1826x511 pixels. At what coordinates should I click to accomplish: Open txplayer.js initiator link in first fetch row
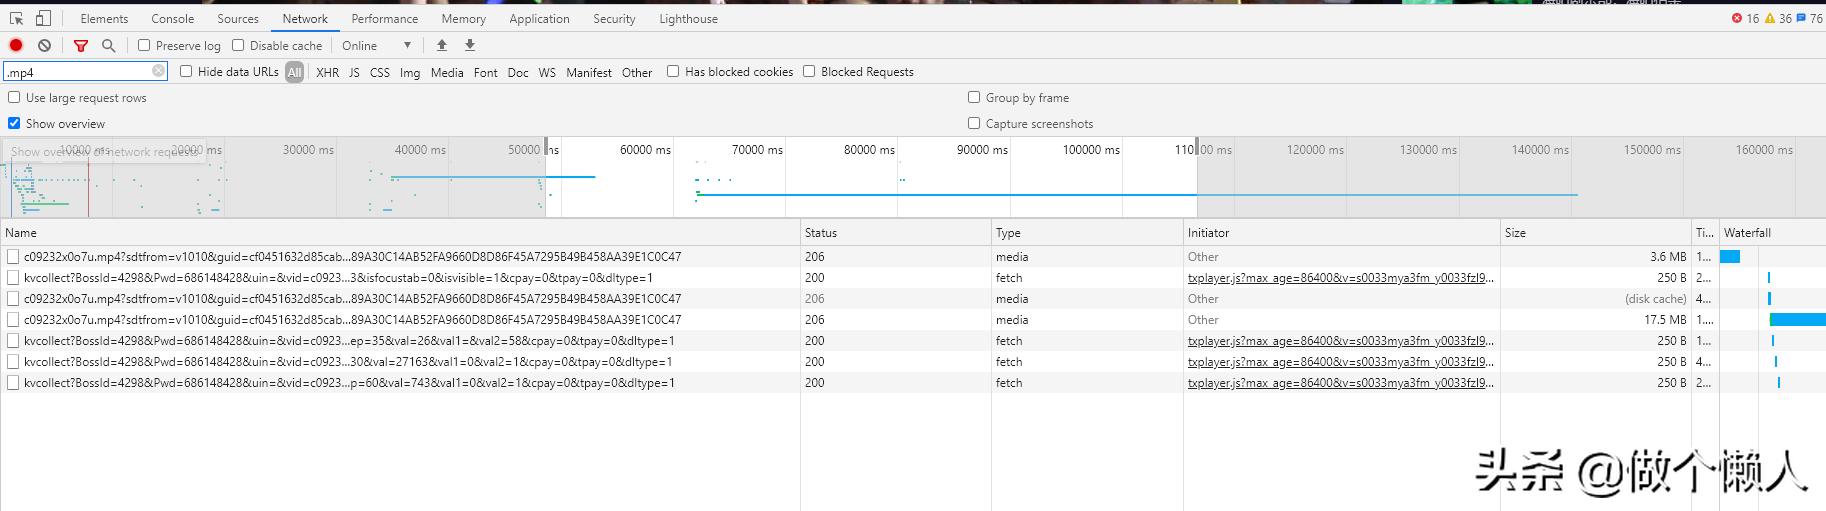pyautogui.click(x=1341, y=277)
